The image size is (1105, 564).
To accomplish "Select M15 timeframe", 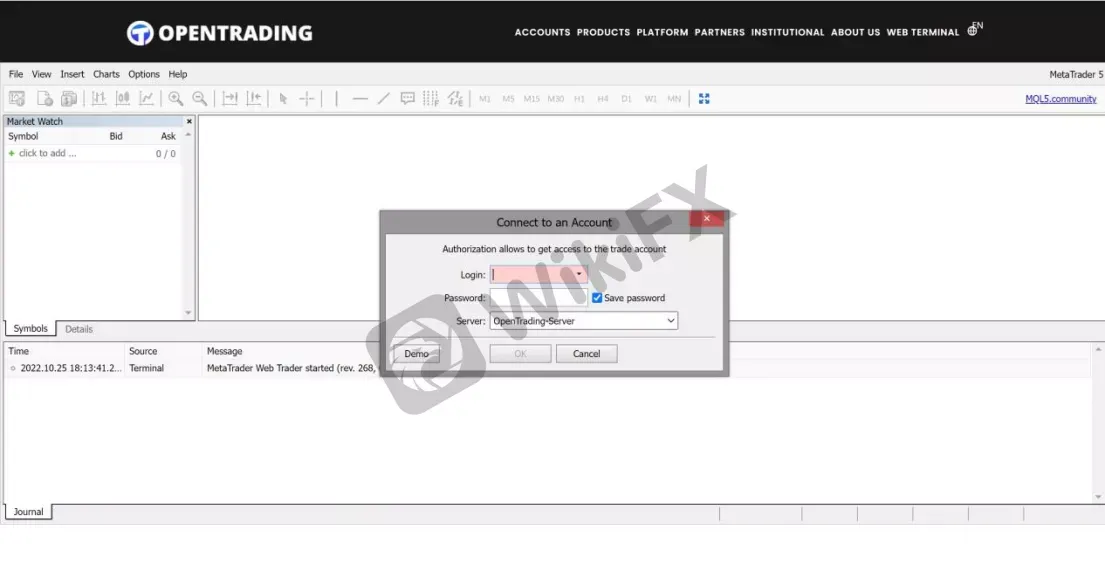I will coord(531,99).
